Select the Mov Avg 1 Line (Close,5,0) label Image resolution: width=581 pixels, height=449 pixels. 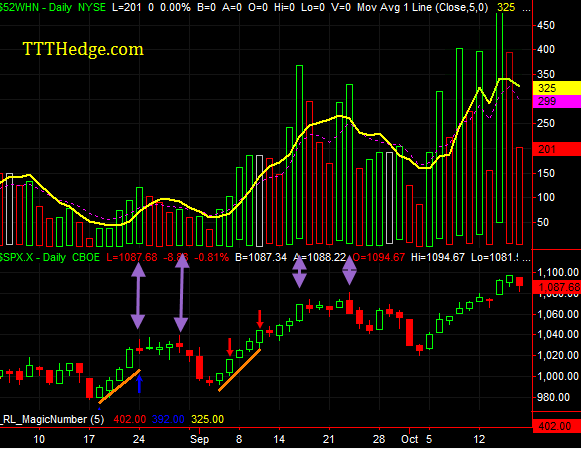[x=422, y=7]
